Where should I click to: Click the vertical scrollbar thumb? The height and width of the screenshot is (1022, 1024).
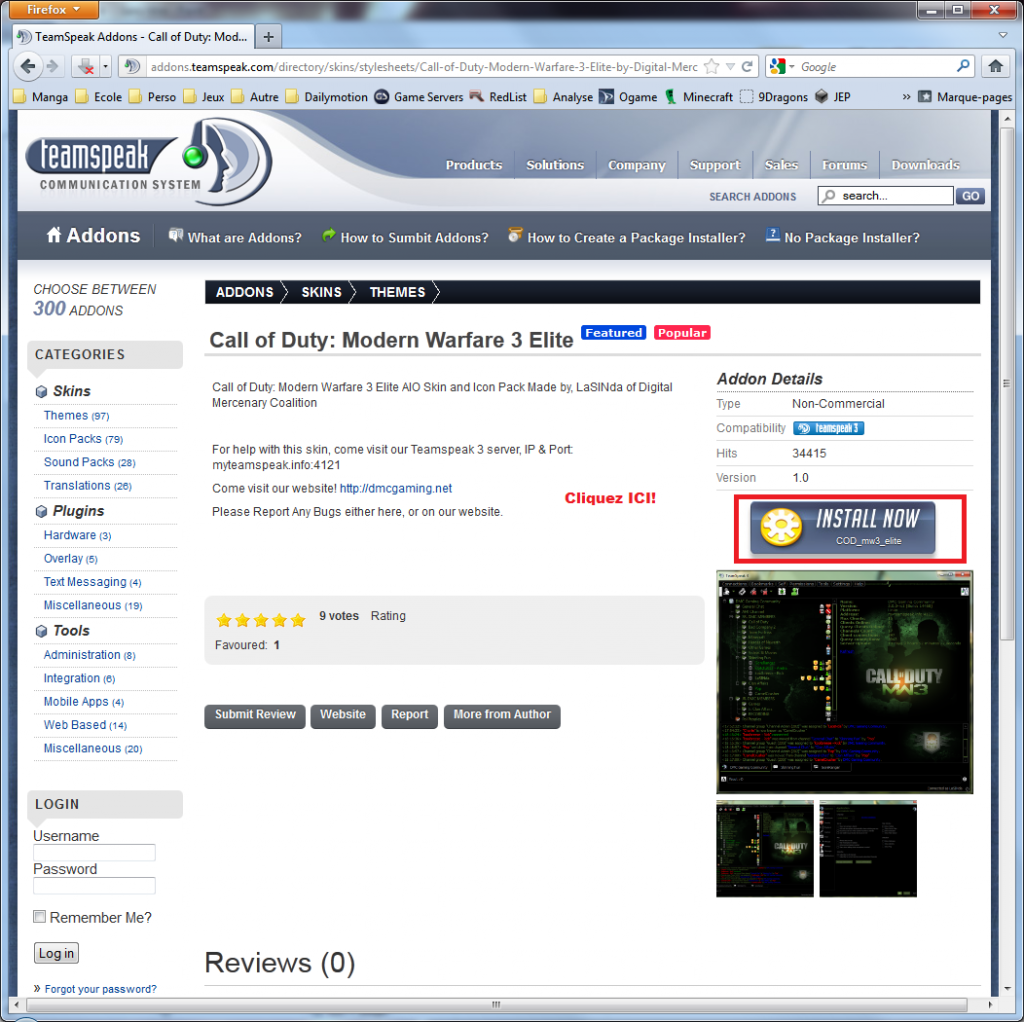pyautogui.click(x=1006, y=383)
